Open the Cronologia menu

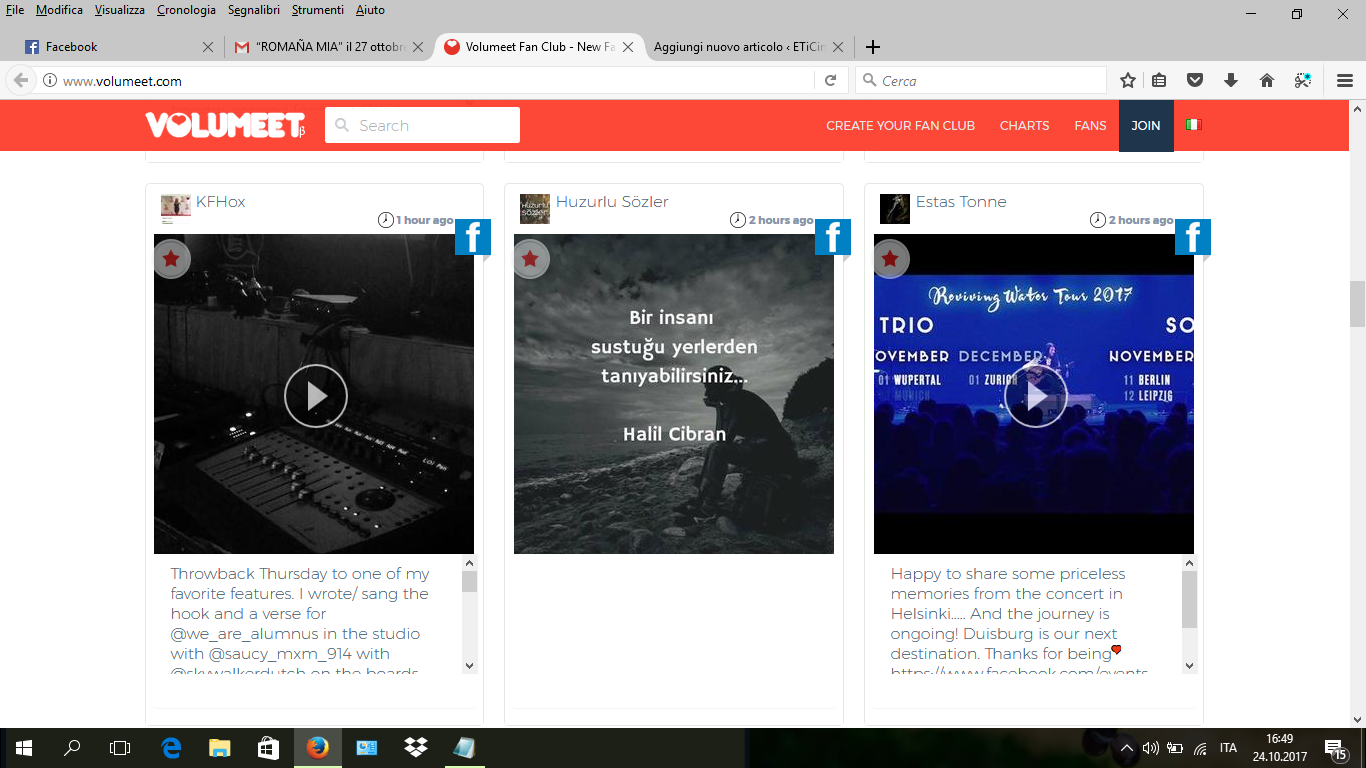tap(186, 10)
